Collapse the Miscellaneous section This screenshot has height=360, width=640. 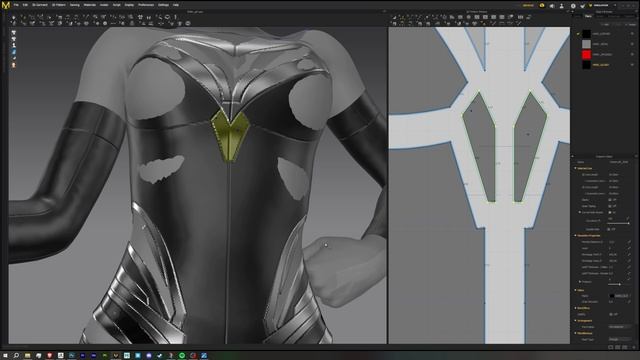[576, 333]
